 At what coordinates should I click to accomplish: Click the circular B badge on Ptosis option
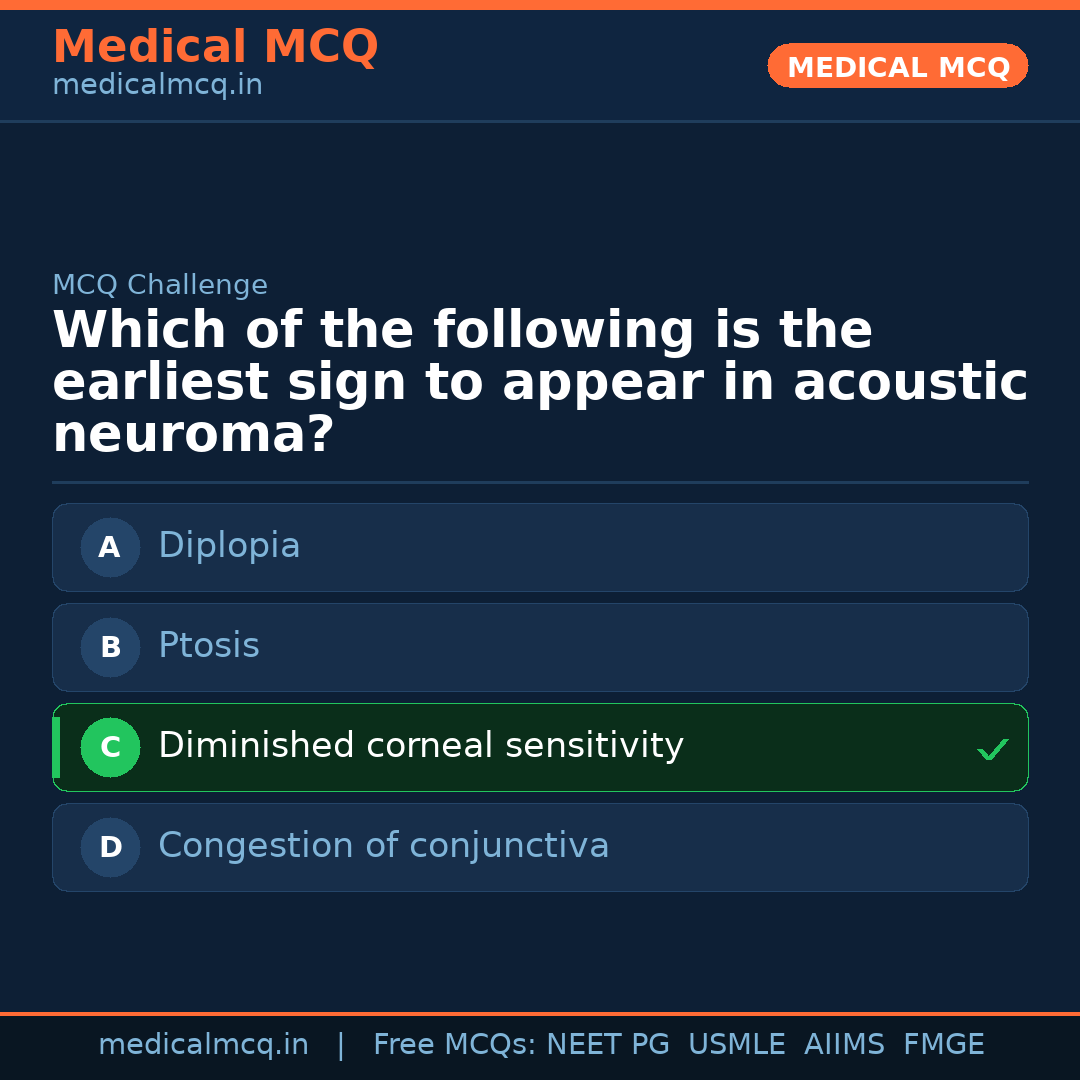tap(110, 647)
